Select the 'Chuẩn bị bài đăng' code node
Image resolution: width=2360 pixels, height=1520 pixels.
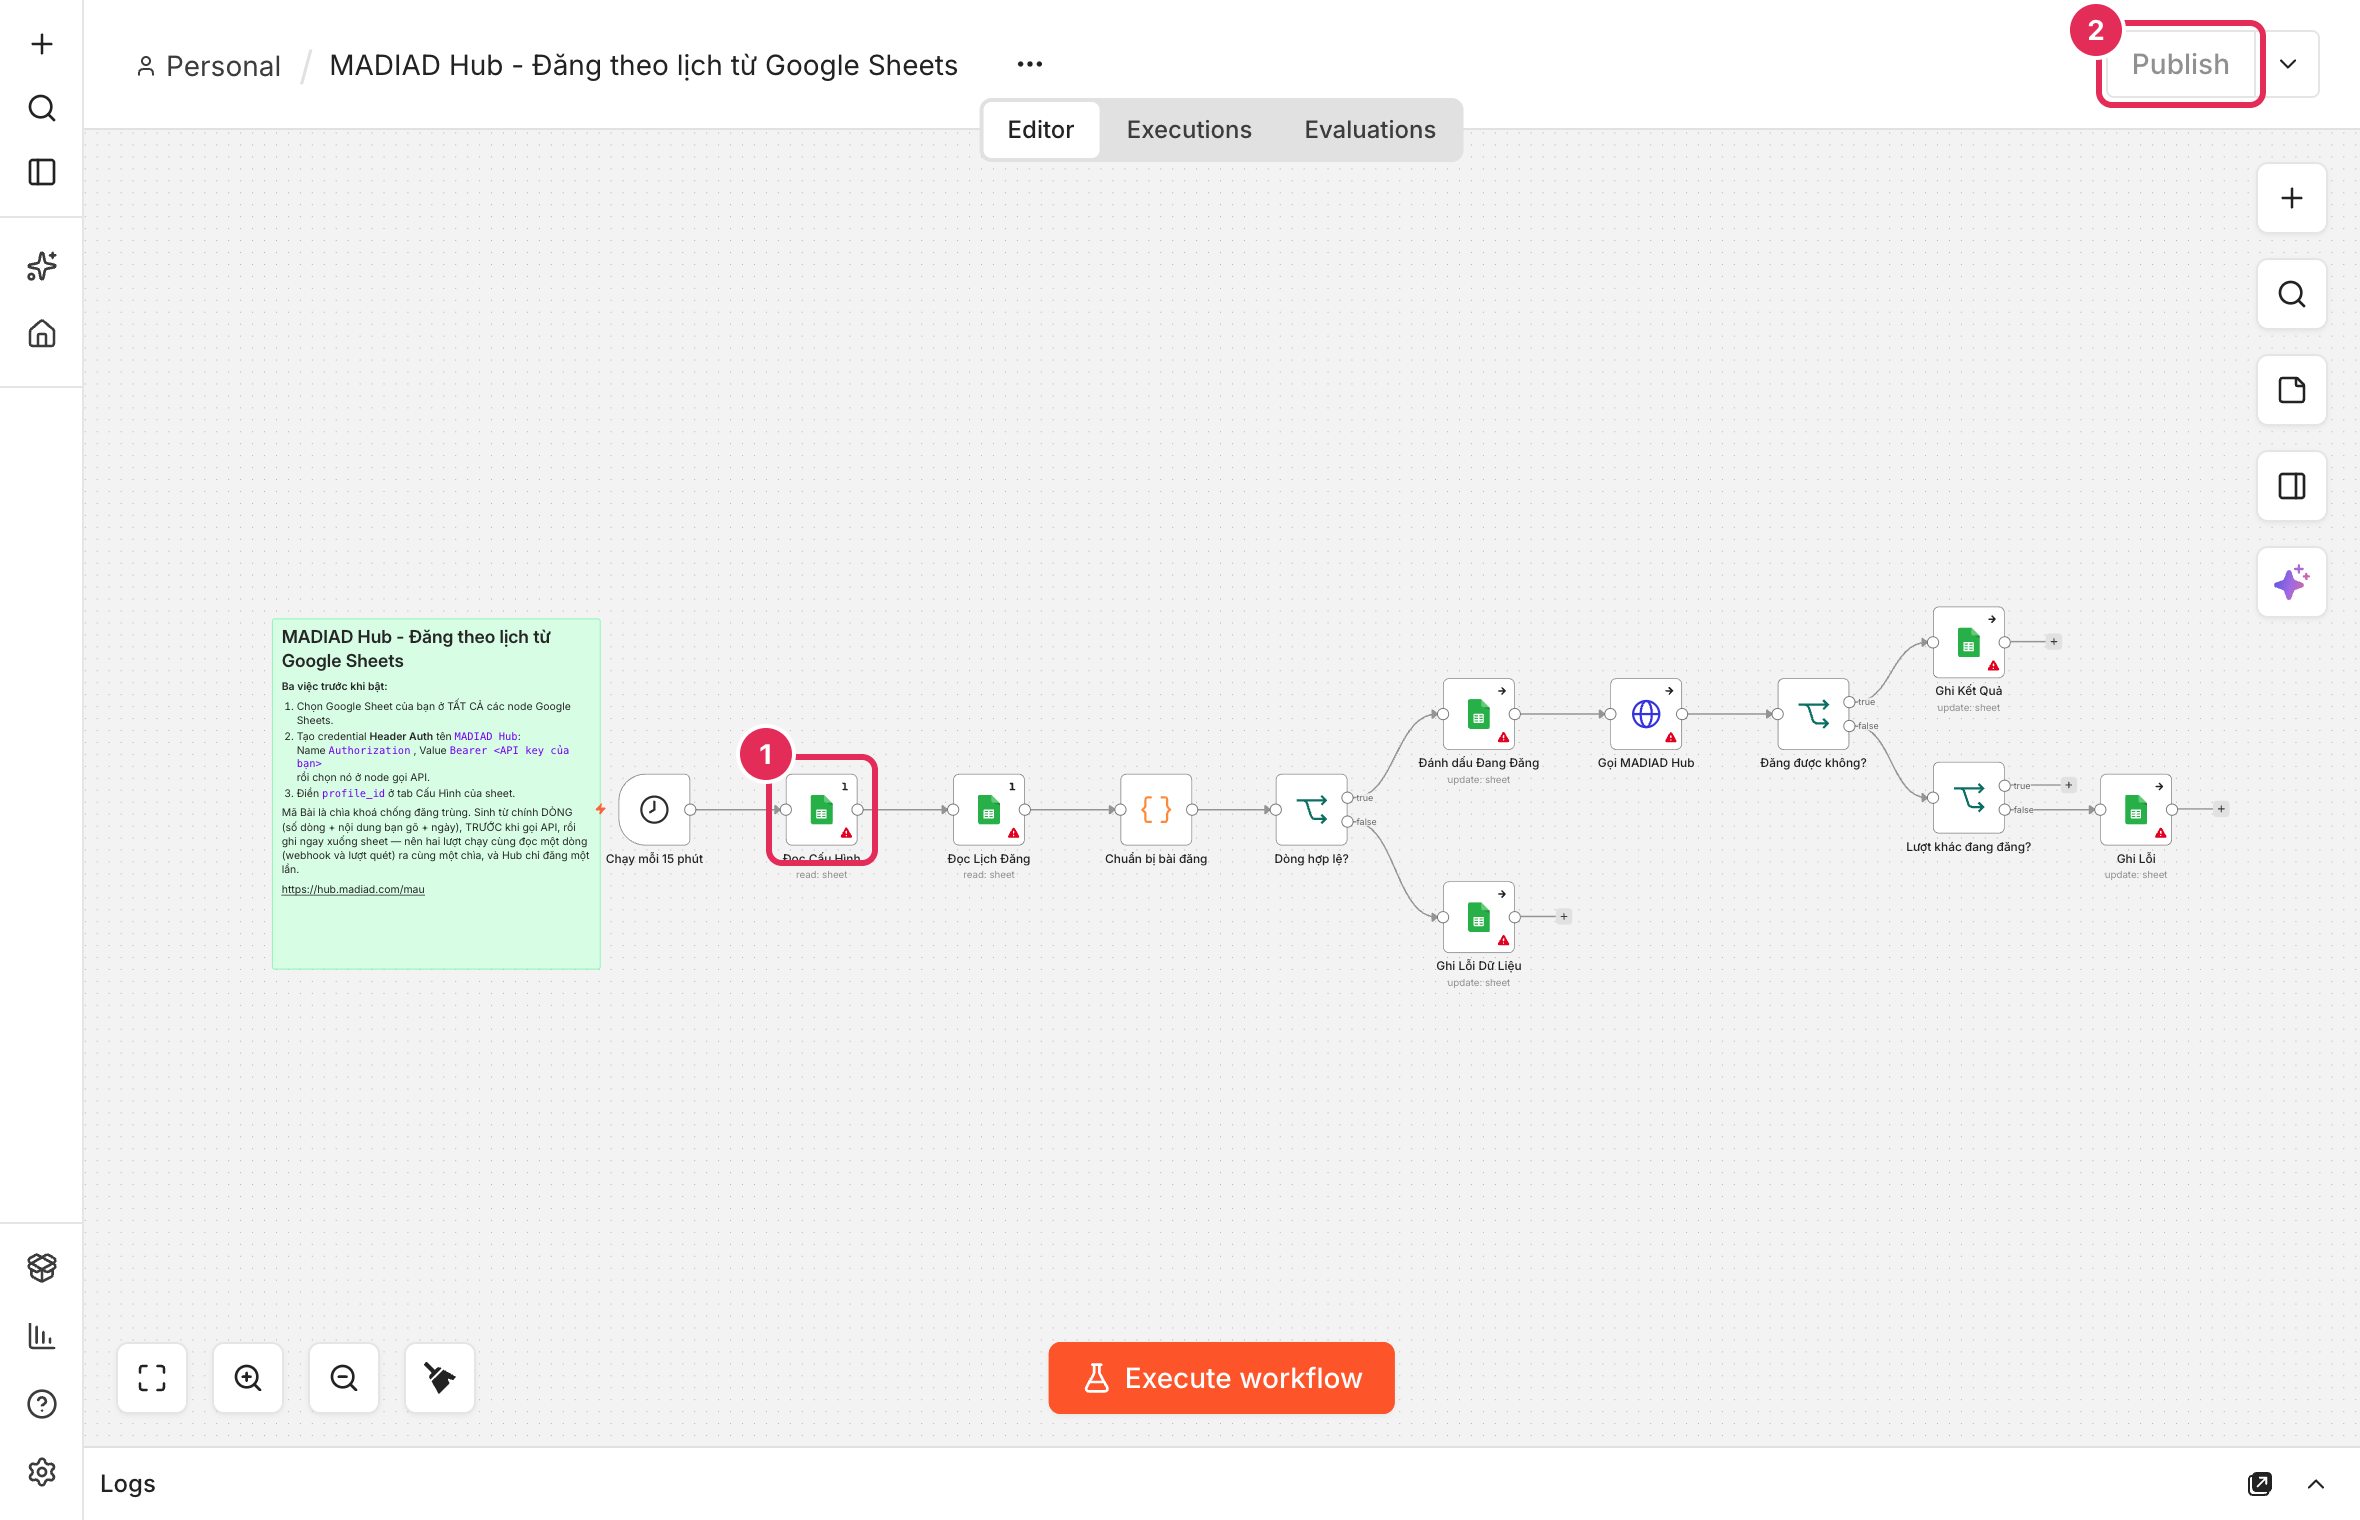(x=1156, y=809)
